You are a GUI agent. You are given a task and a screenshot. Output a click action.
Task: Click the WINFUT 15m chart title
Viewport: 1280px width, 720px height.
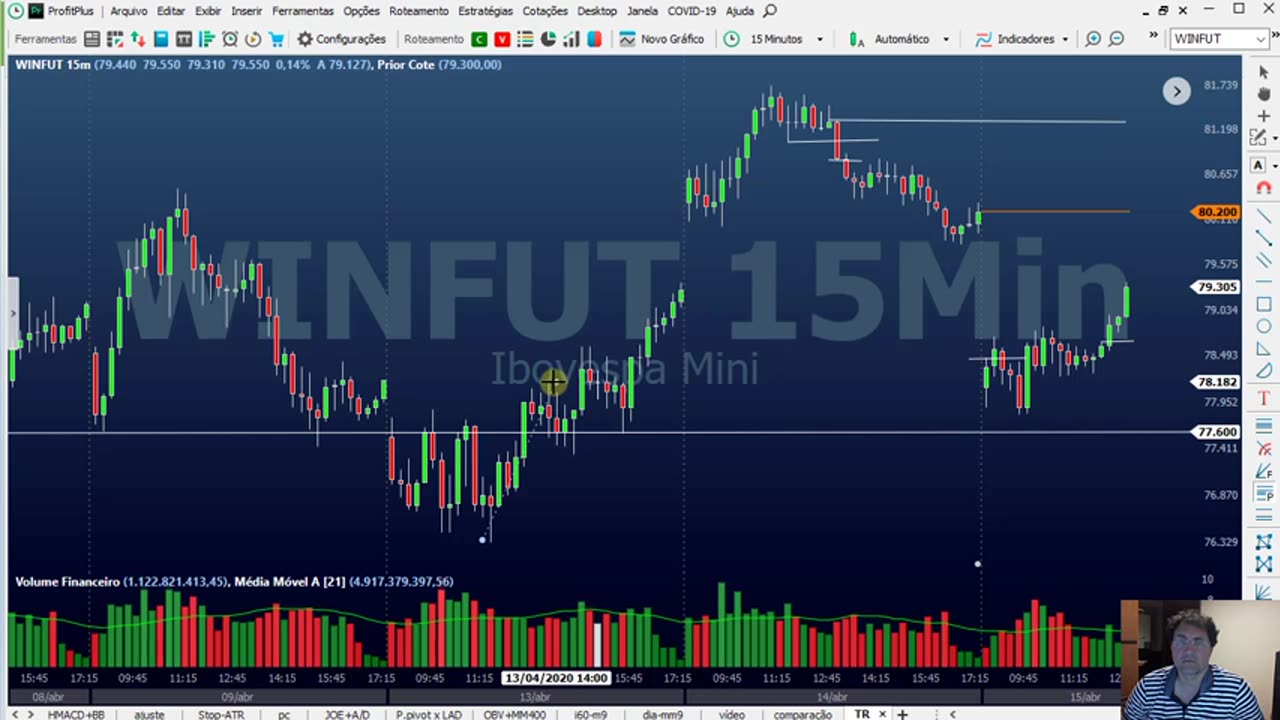pyautogui.click(x=53, y=64)
